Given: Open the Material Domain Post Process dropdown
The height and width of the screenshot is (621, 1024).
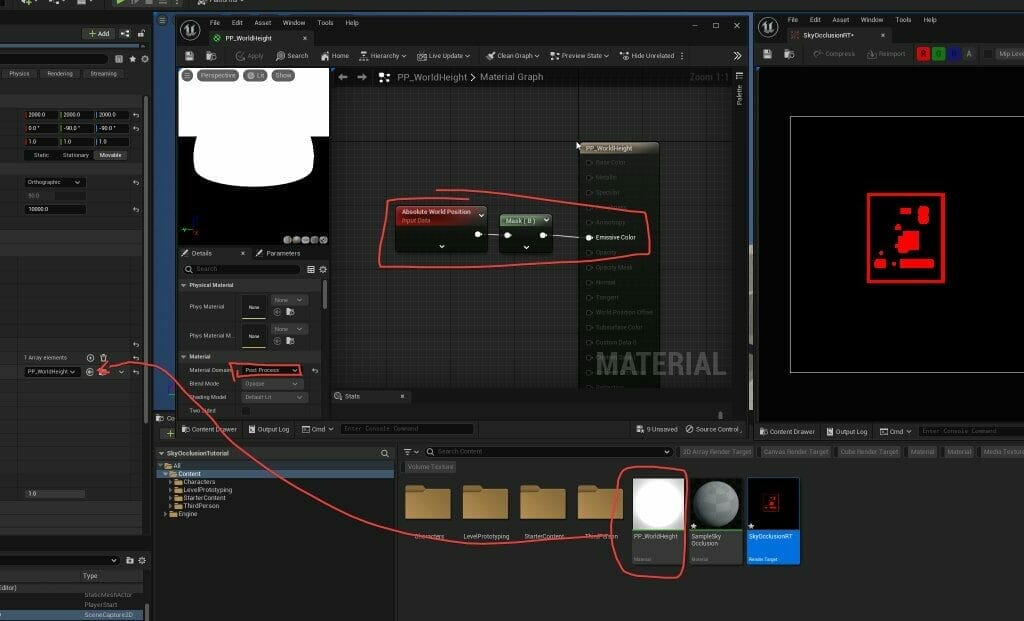Looking at the screenshot, I should (x=270, y=370).
